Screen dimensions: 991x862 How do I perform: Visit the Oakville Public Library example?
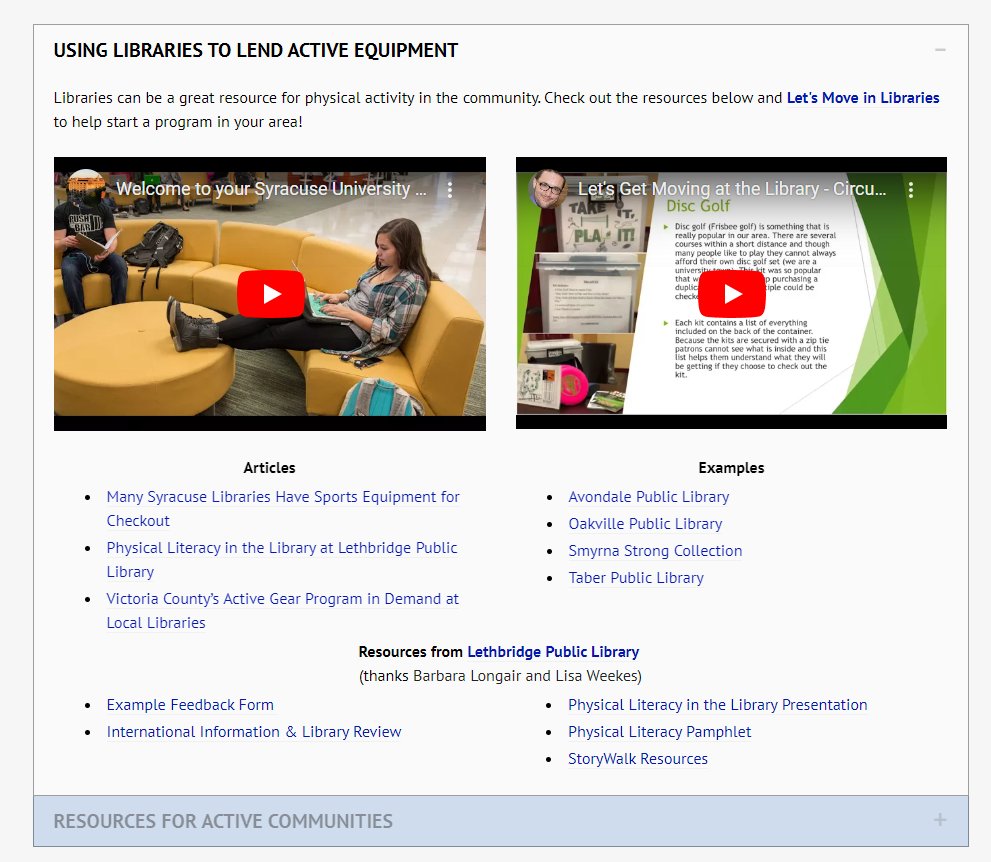[645, 524]
